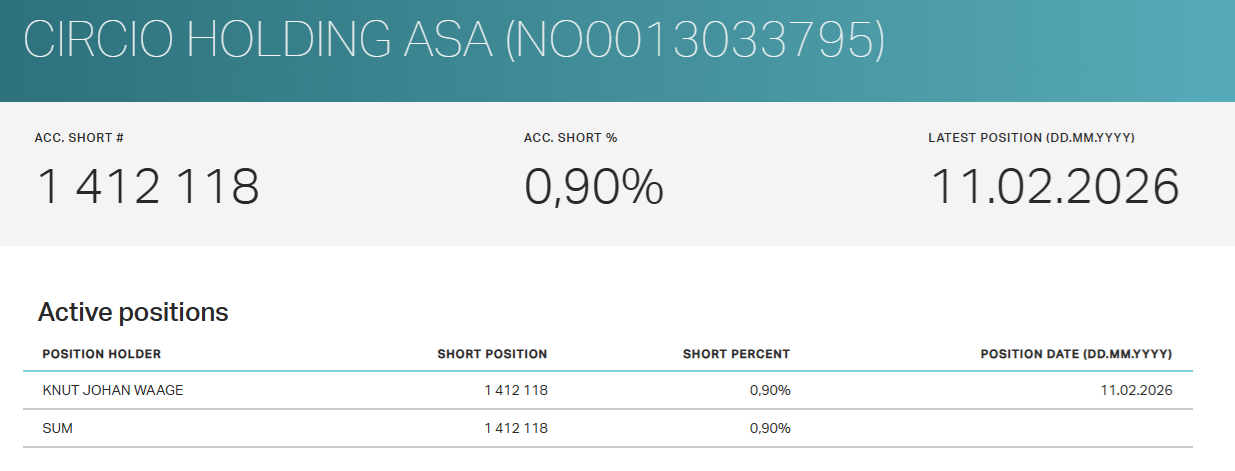Click short position value in Knut Johan Waage row

tap(515, 390)
